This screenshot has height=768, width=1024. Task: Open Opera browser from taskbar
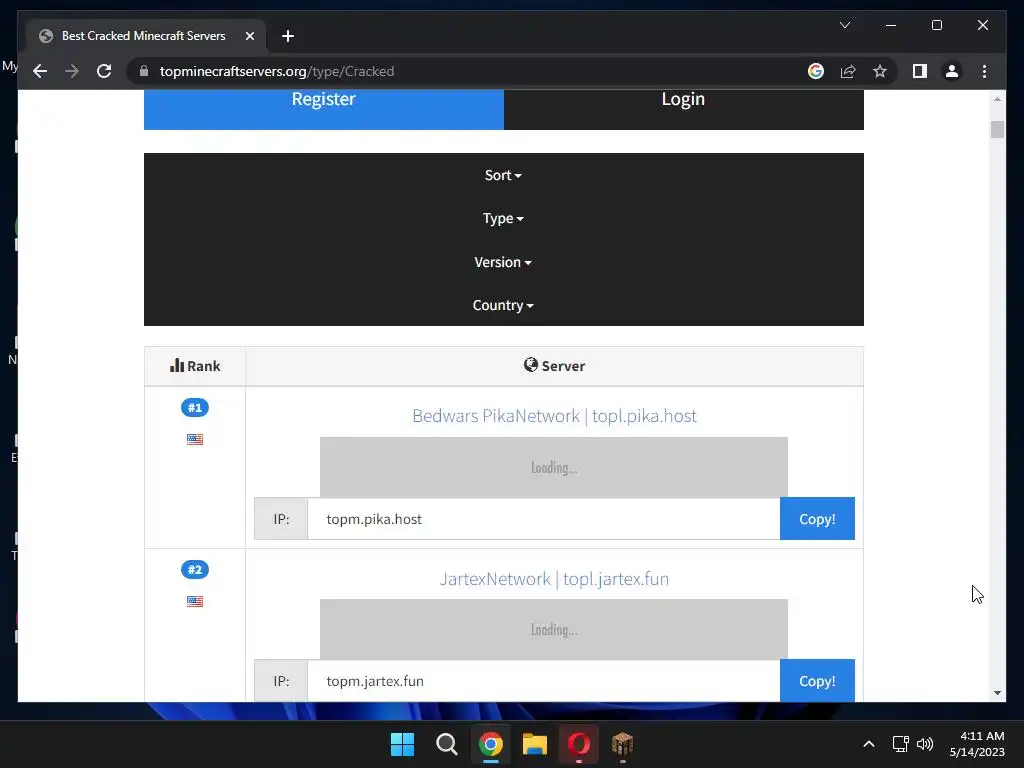(579, 744)
